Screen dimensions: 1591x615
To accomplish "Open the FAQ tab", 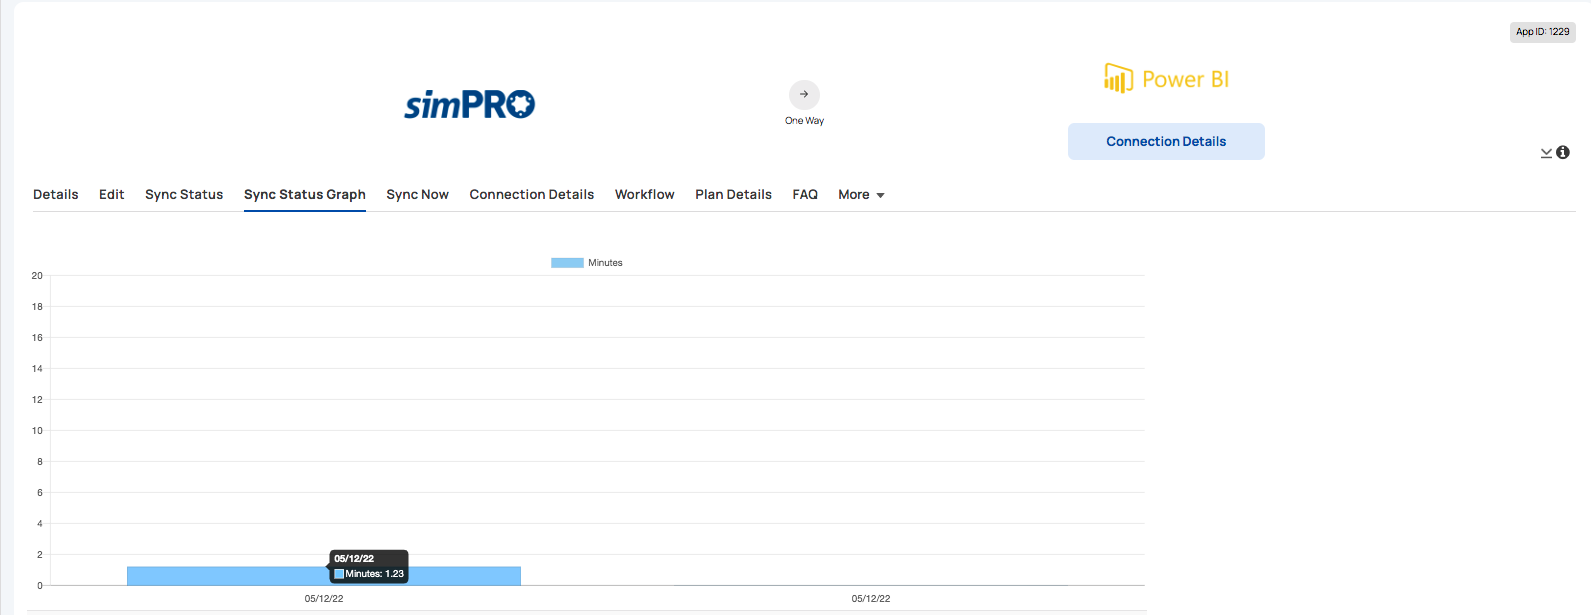I will click(805, 194).
